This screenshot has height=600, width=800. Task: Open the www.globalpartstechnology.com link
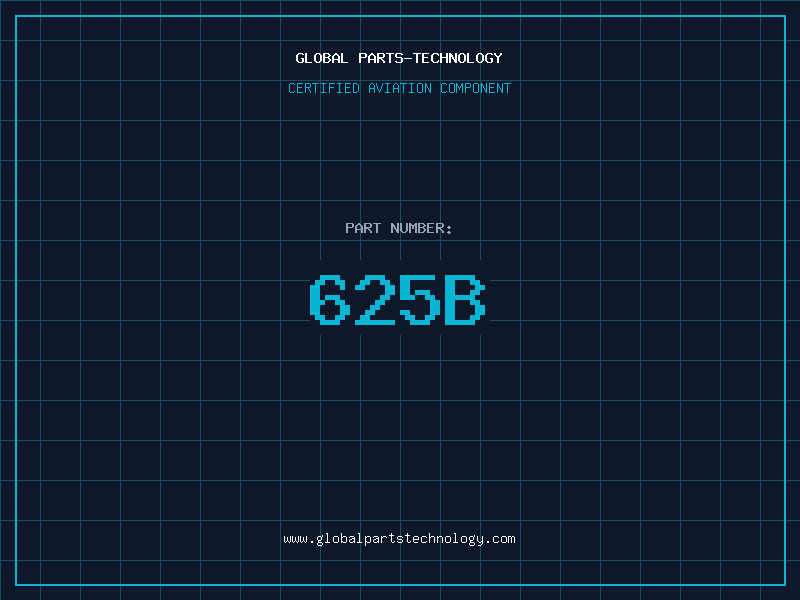399,539
